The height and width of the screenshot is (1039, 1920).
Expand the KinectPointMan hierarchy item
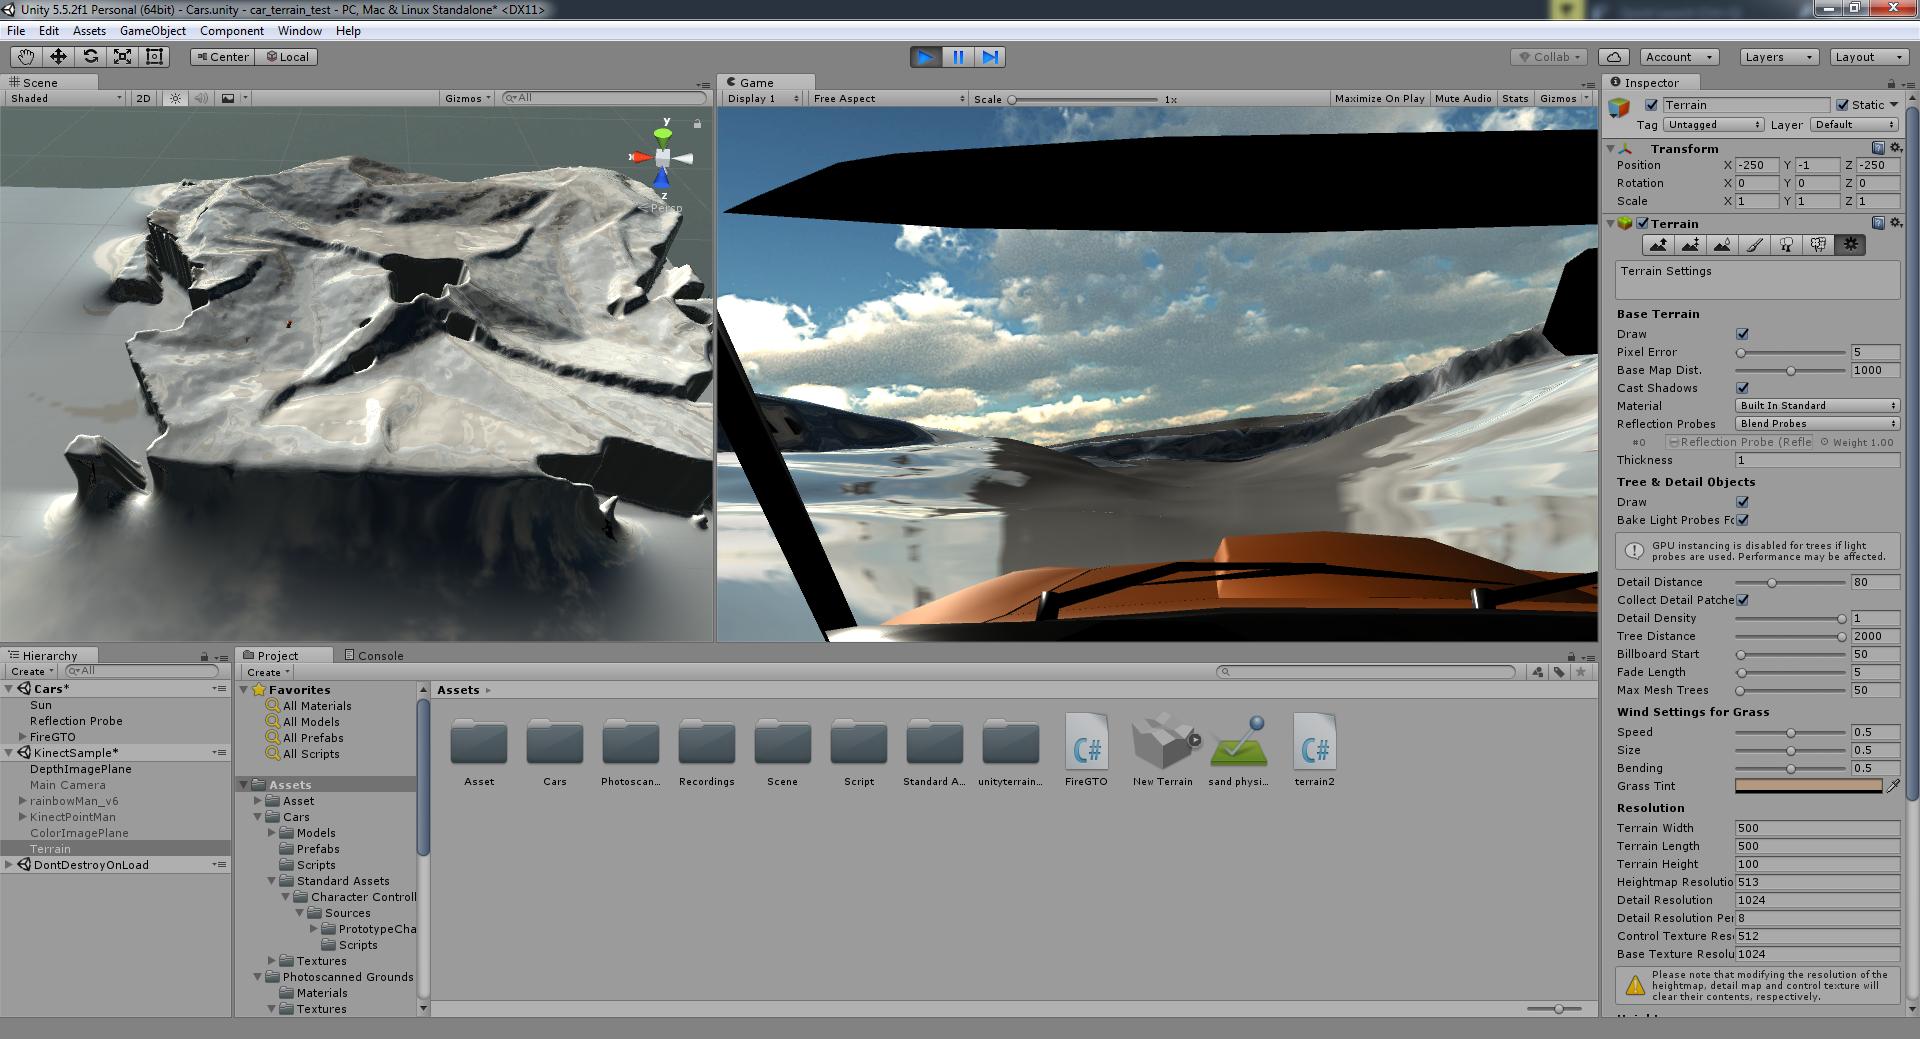[22, 817]
